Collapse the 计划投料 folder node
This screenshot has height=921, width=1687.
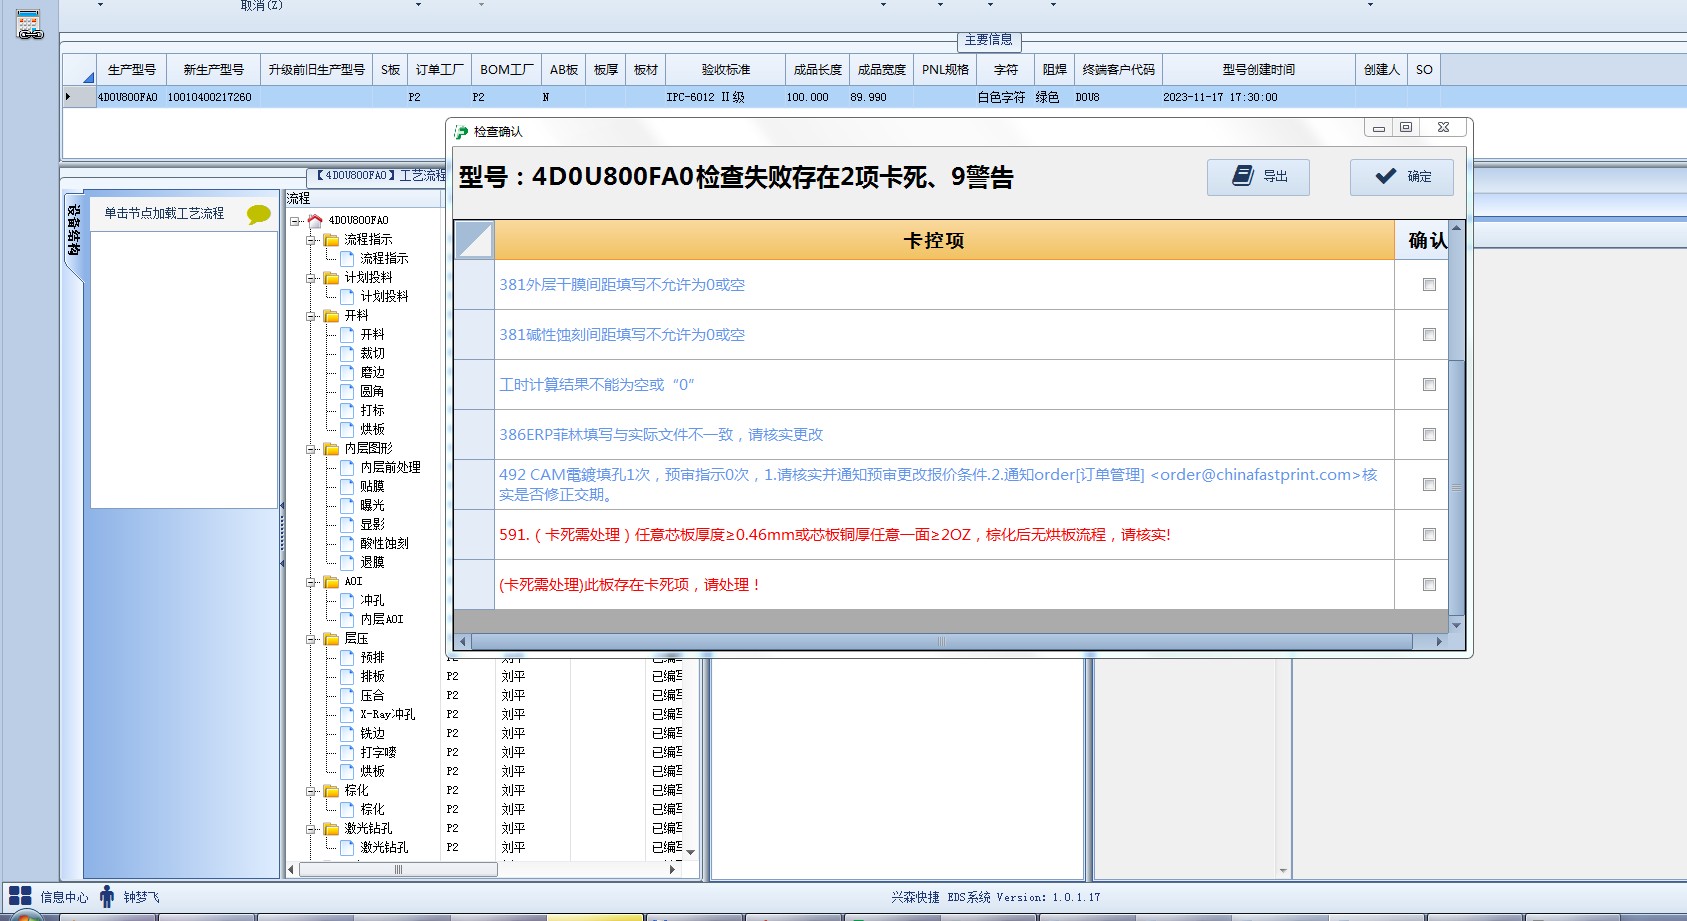pos(312,278)
